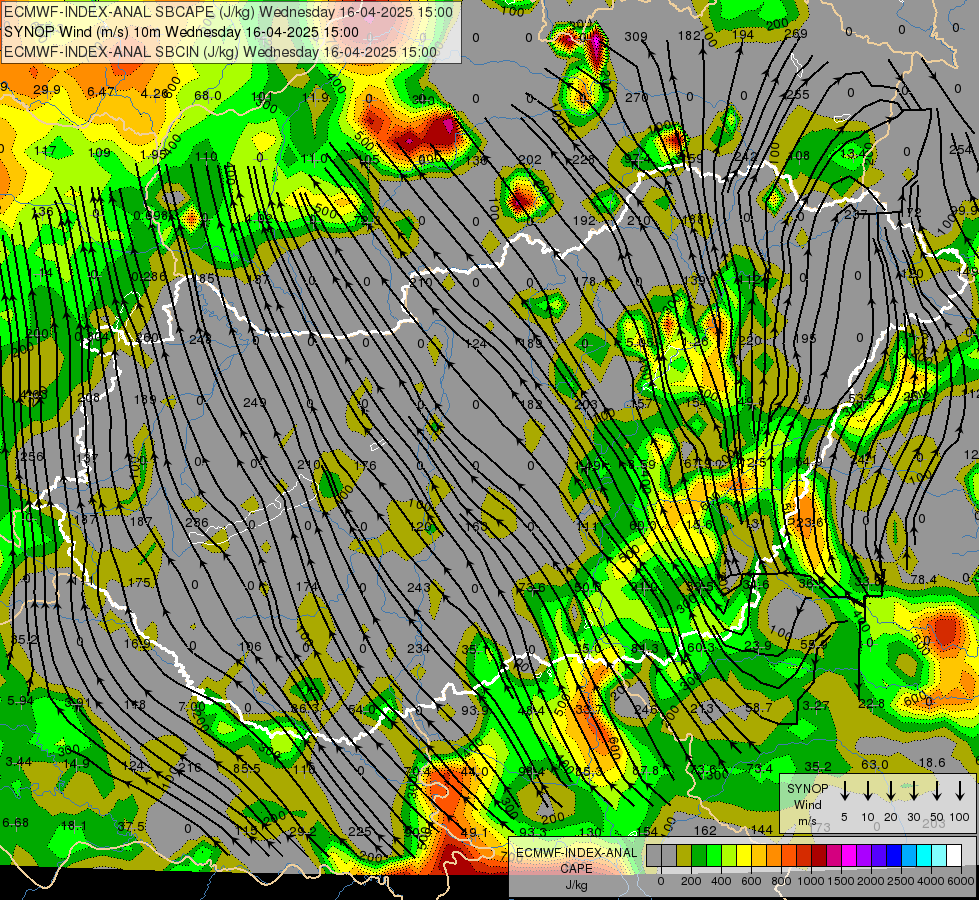979x900 pixels.
Task: Click the map value 178
Action: (584, 281)
